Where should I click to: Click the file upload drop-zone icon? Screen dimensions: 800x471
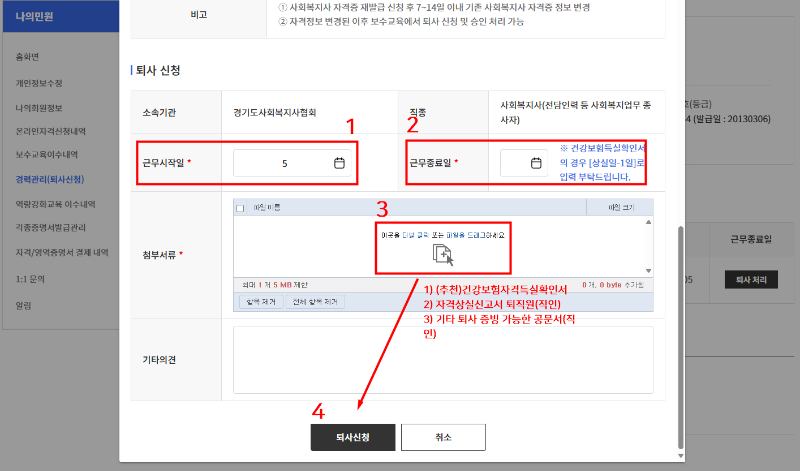tap(443, 255)
